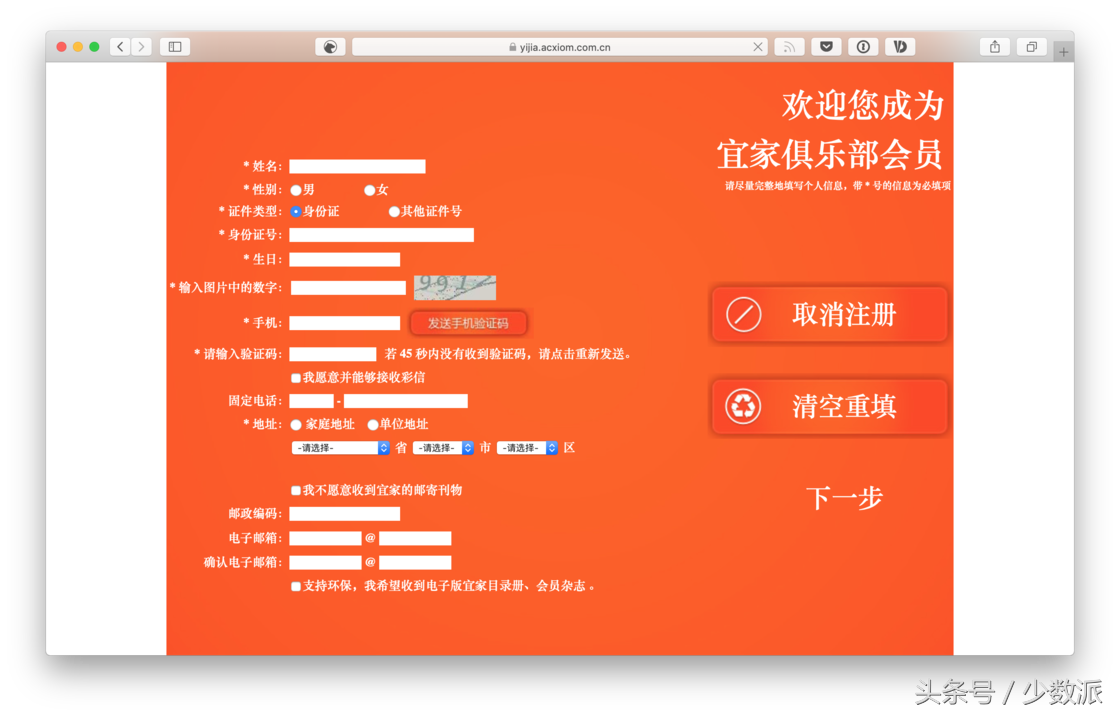Click the Pocket save icon
Viewport: 1120px width, 716px height.
[x=826, y=47]
